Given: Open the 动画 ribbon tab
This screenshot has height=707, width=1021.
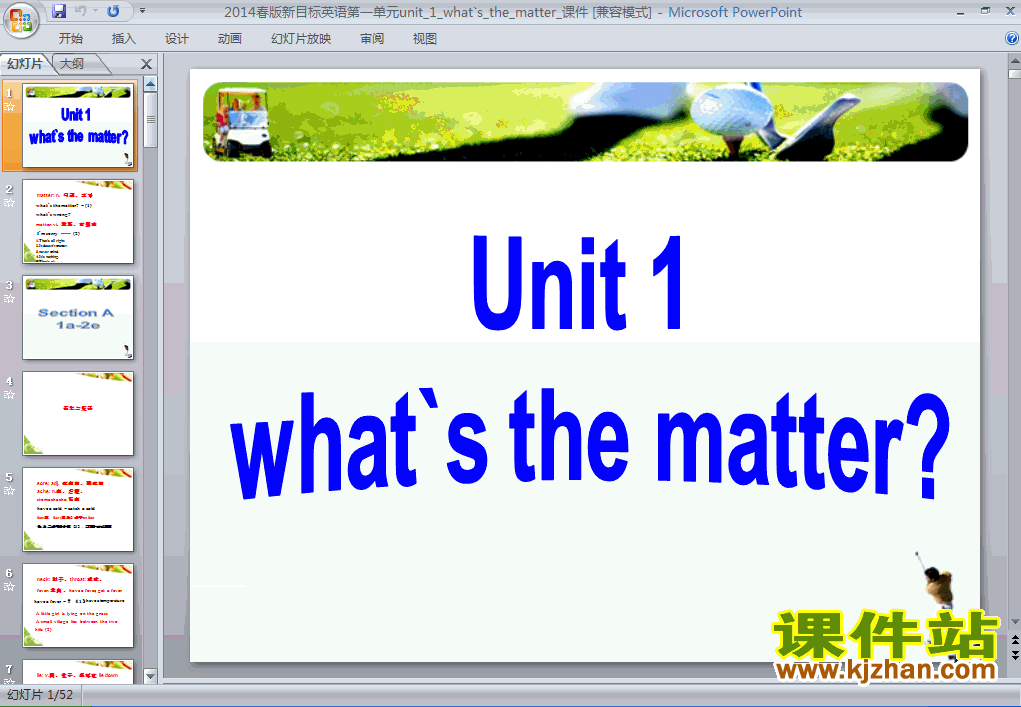Looking at the screenshot, I should tap(230, 38).
